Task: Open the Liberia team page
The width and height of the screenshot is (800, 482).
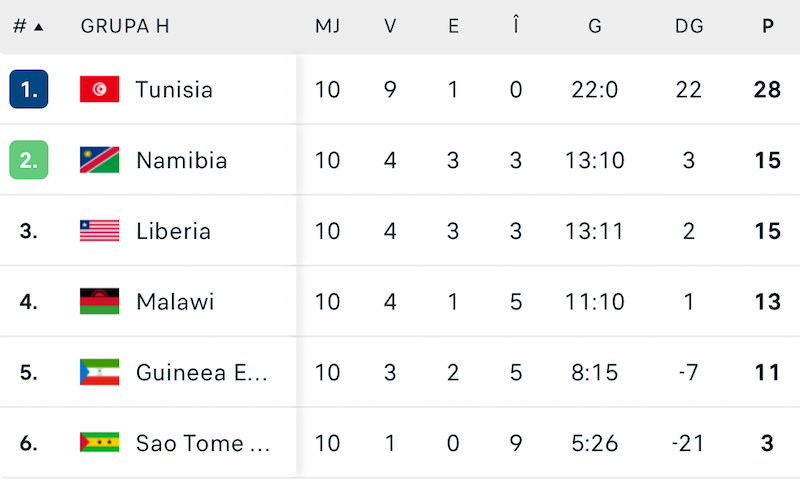Action: (x=173, y=231)
